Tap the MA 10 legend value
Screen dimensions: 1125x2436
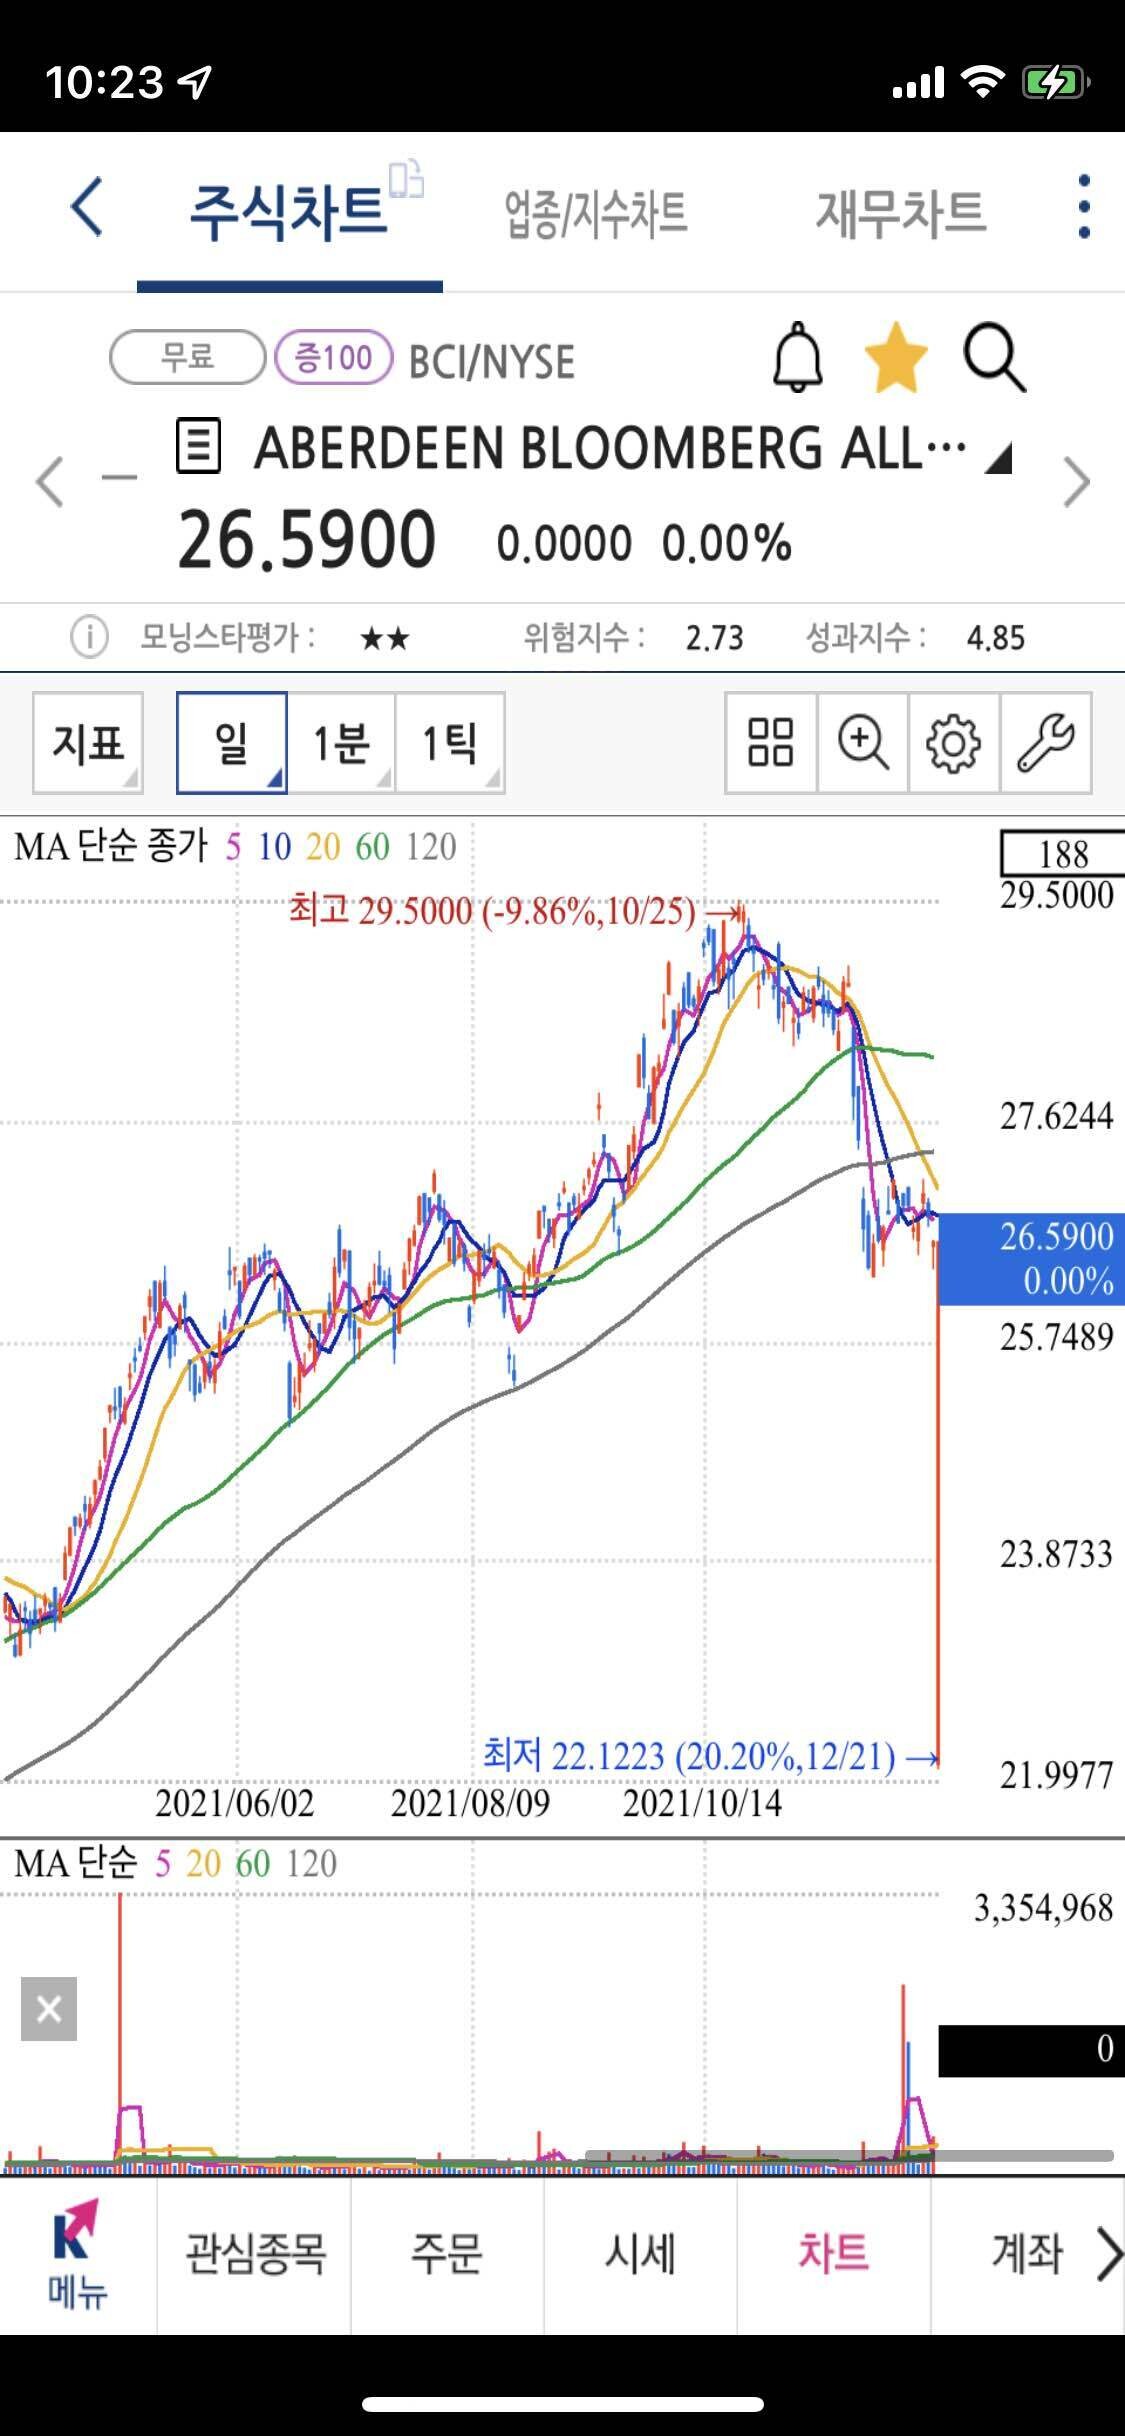(x=274, y=848)
